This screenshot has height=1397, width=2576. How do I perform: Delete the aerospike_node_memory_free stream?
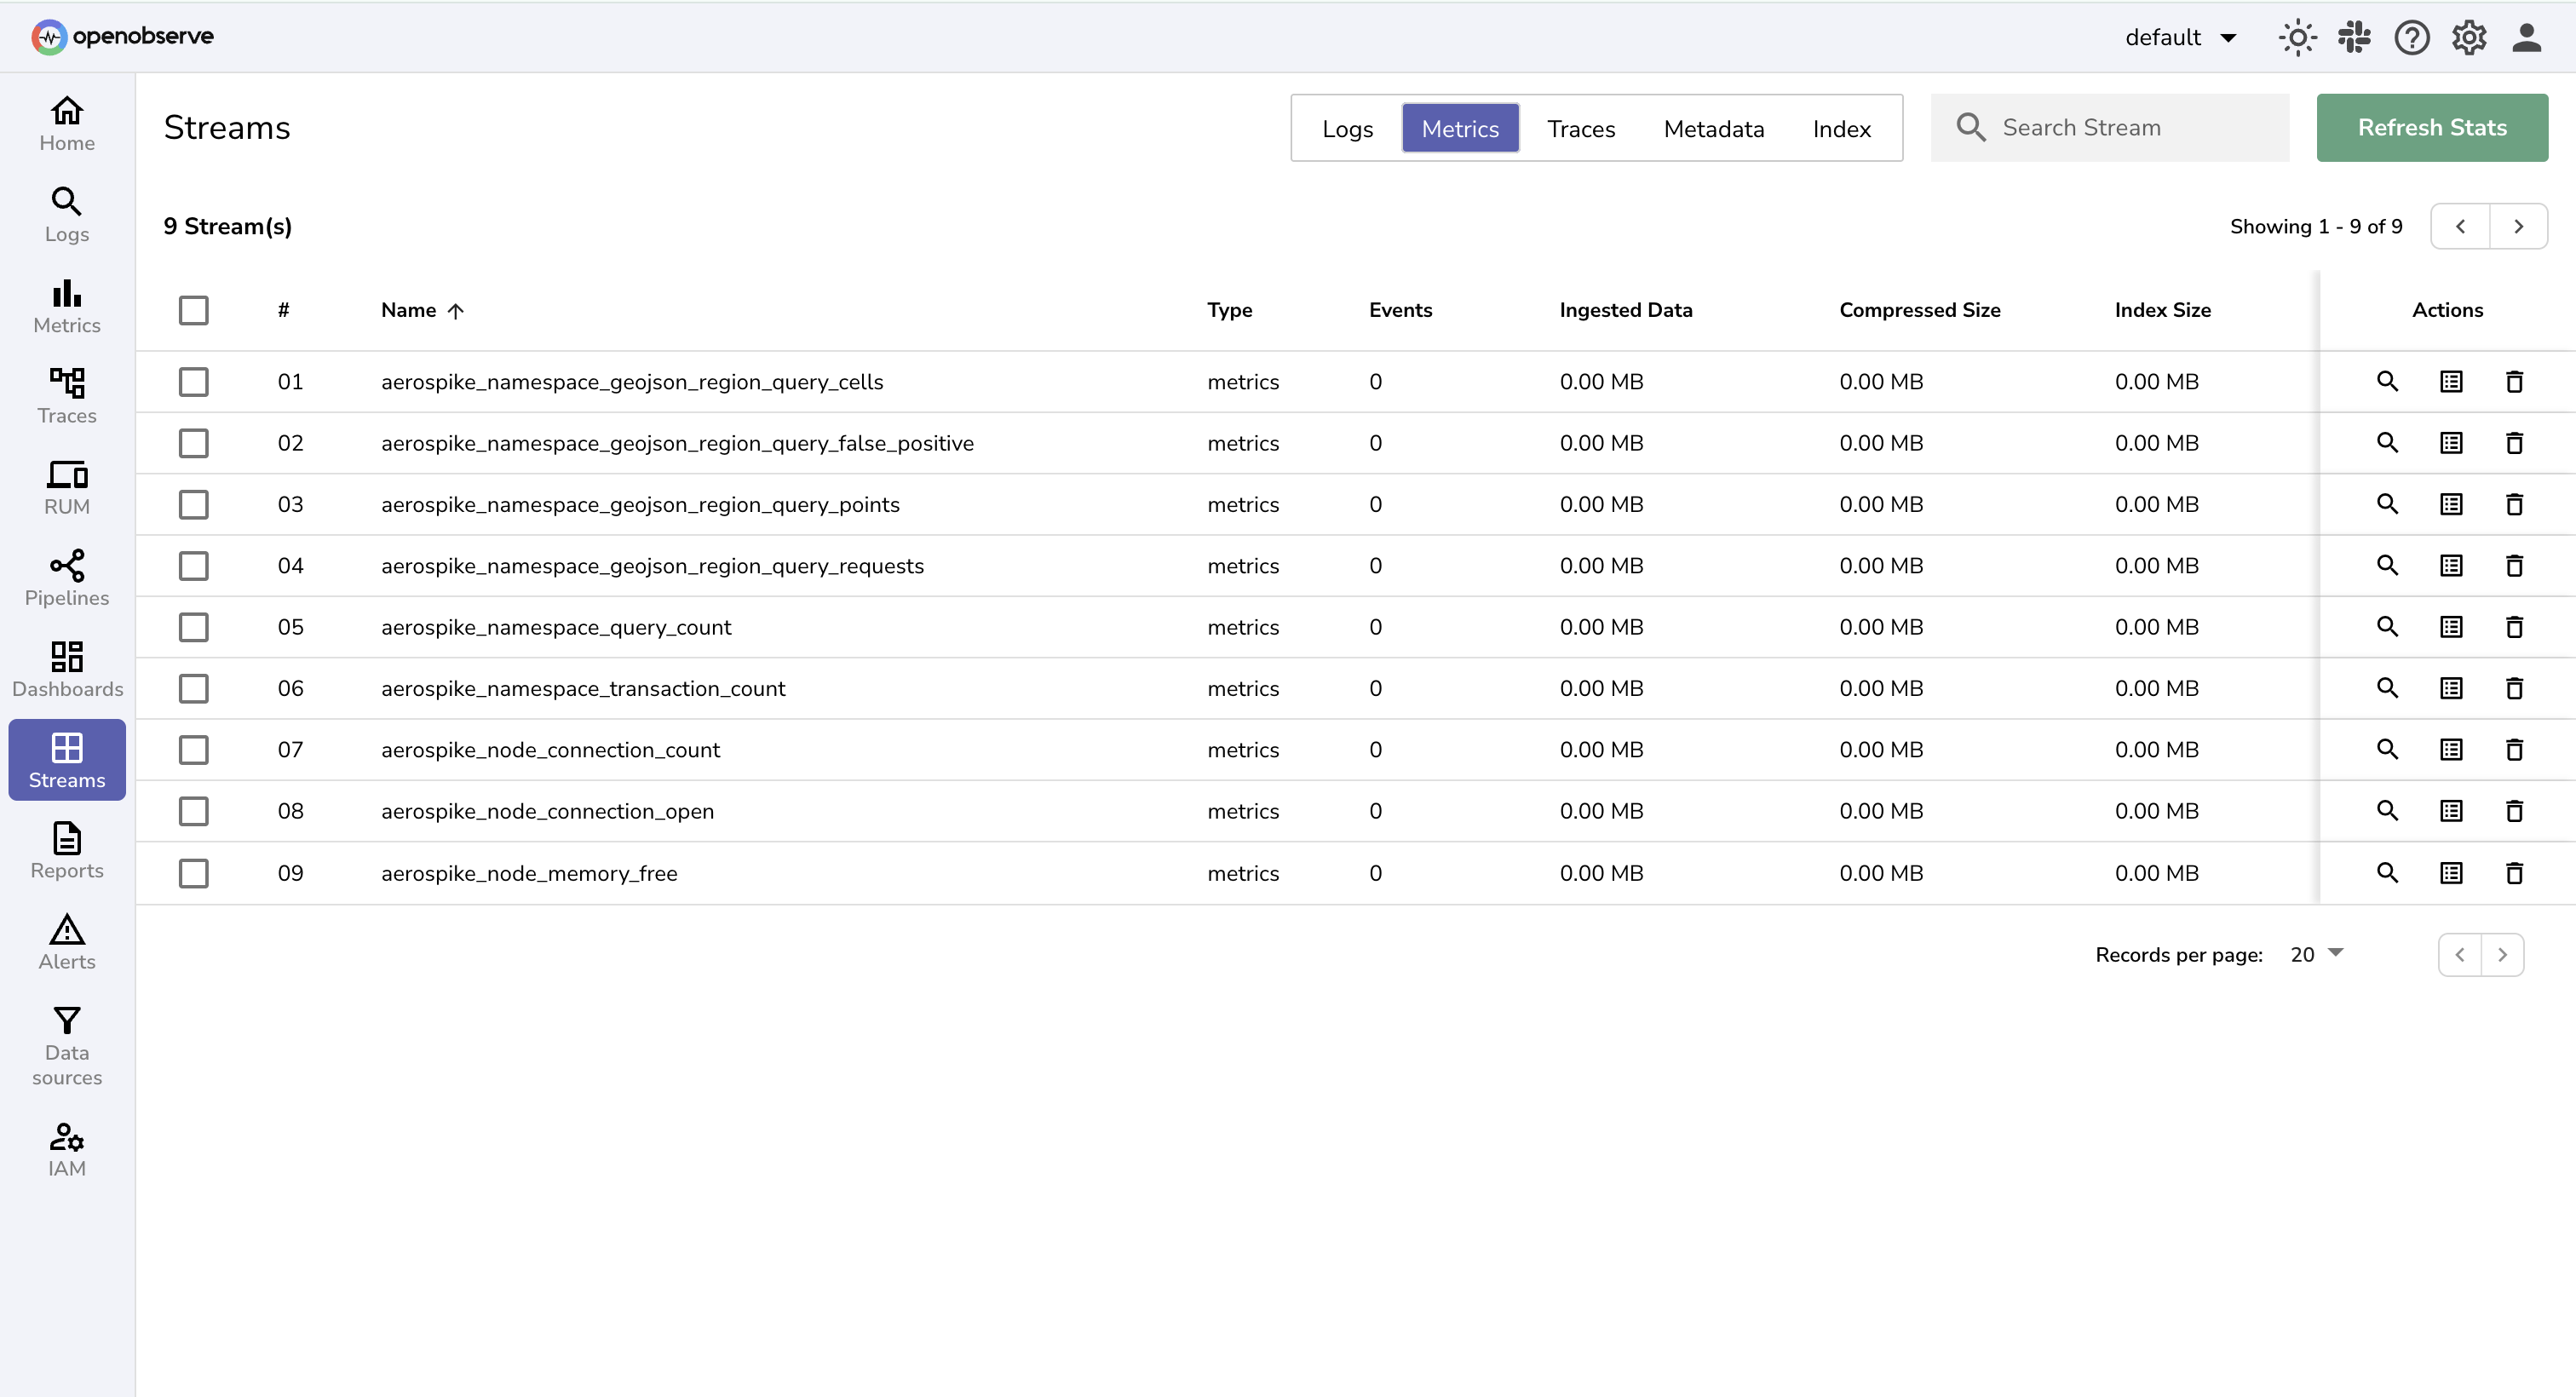tap(2515, 873)
